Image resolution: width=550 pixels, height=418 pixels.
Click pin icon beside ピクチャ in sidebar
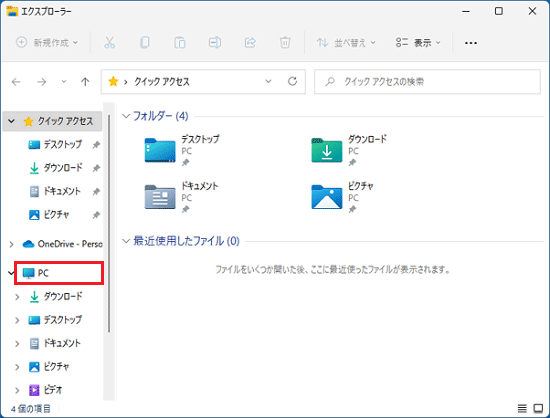[x=96, y=215]
